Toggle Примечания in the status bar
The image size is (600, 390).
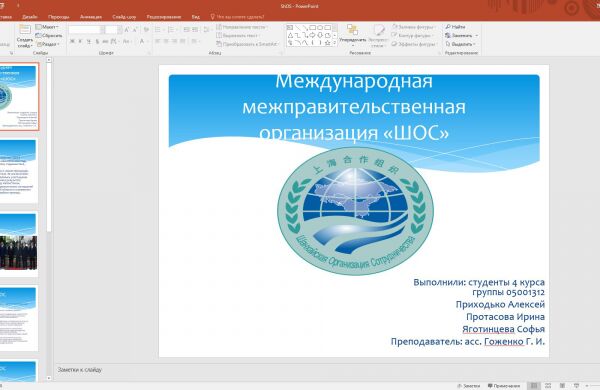(504, 386)
